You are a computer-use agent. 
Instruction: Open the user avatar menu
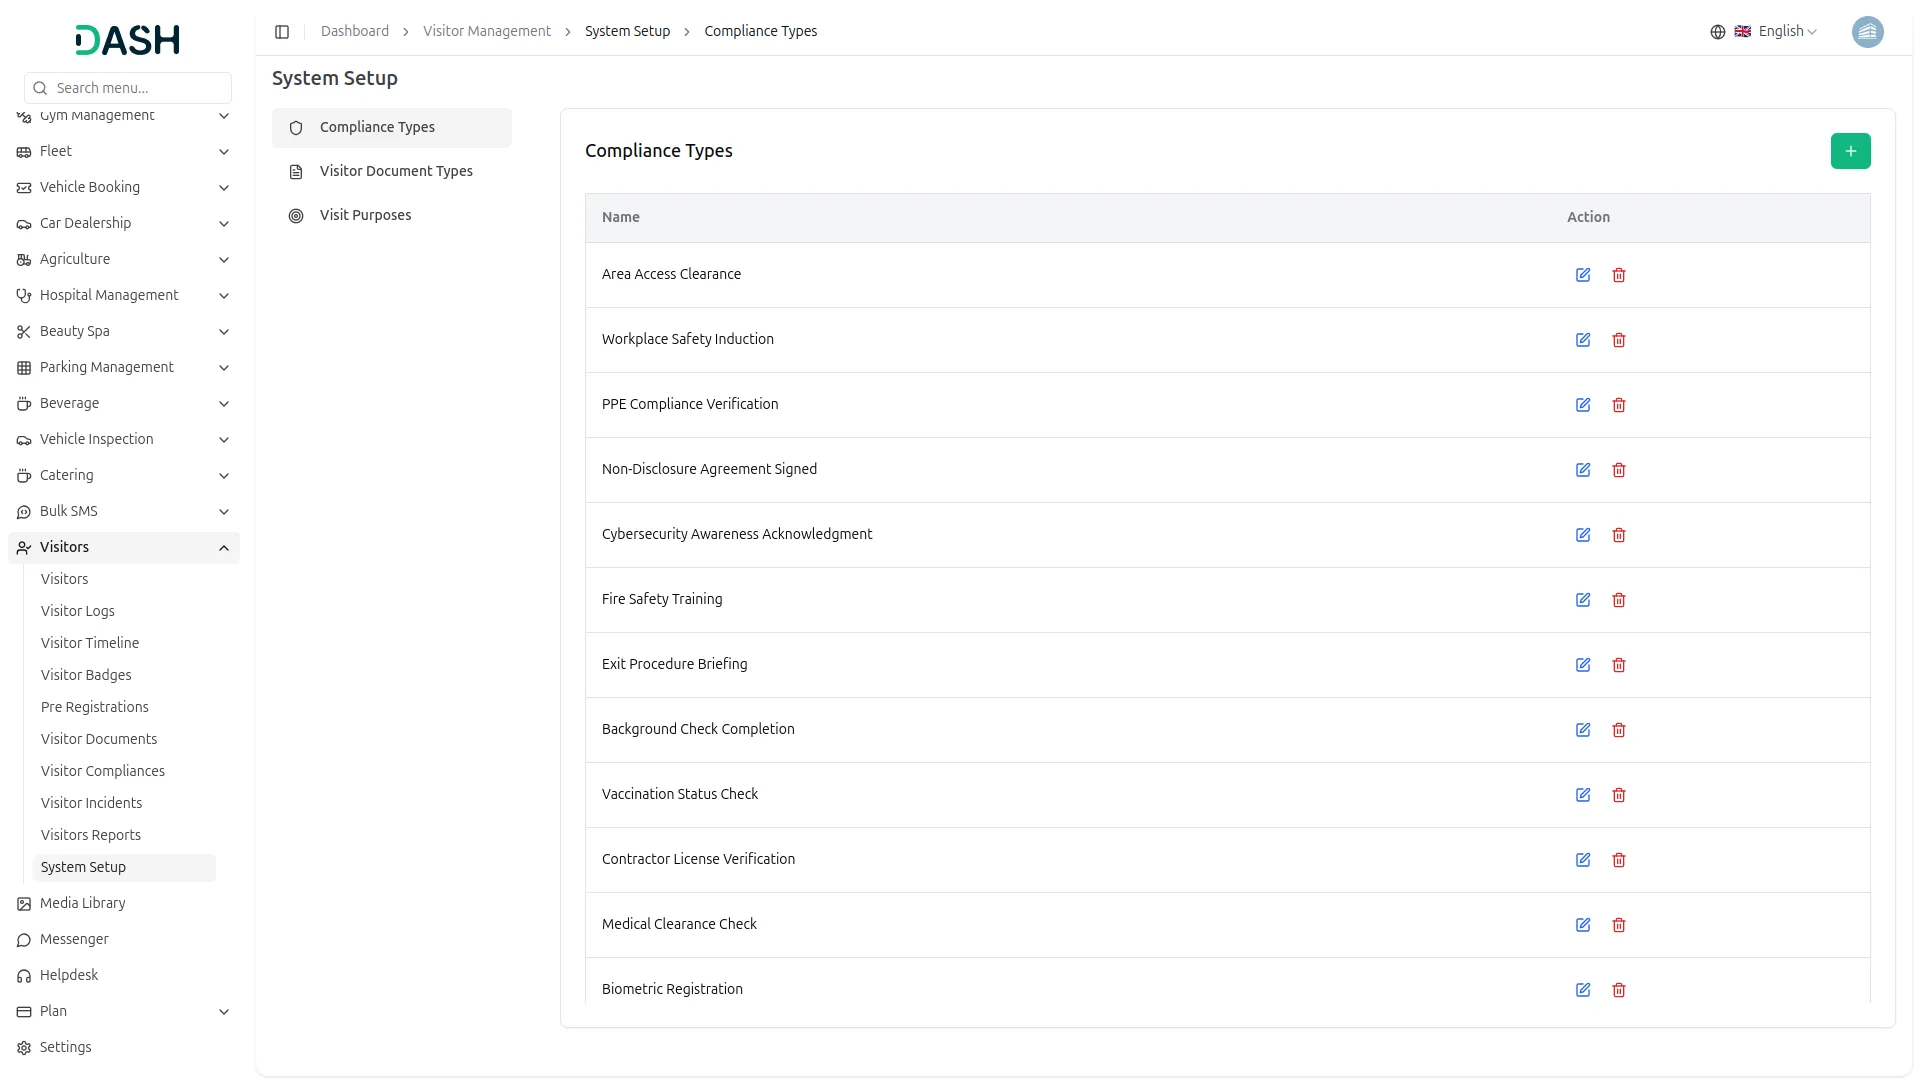point(1867,32)
